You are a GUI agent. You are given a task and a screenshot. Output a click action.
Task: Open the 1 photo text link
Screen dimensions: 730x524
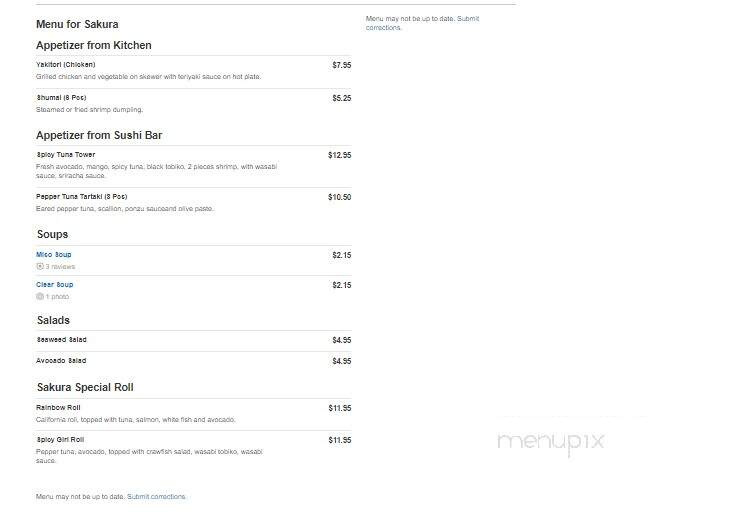click(57, 296)
